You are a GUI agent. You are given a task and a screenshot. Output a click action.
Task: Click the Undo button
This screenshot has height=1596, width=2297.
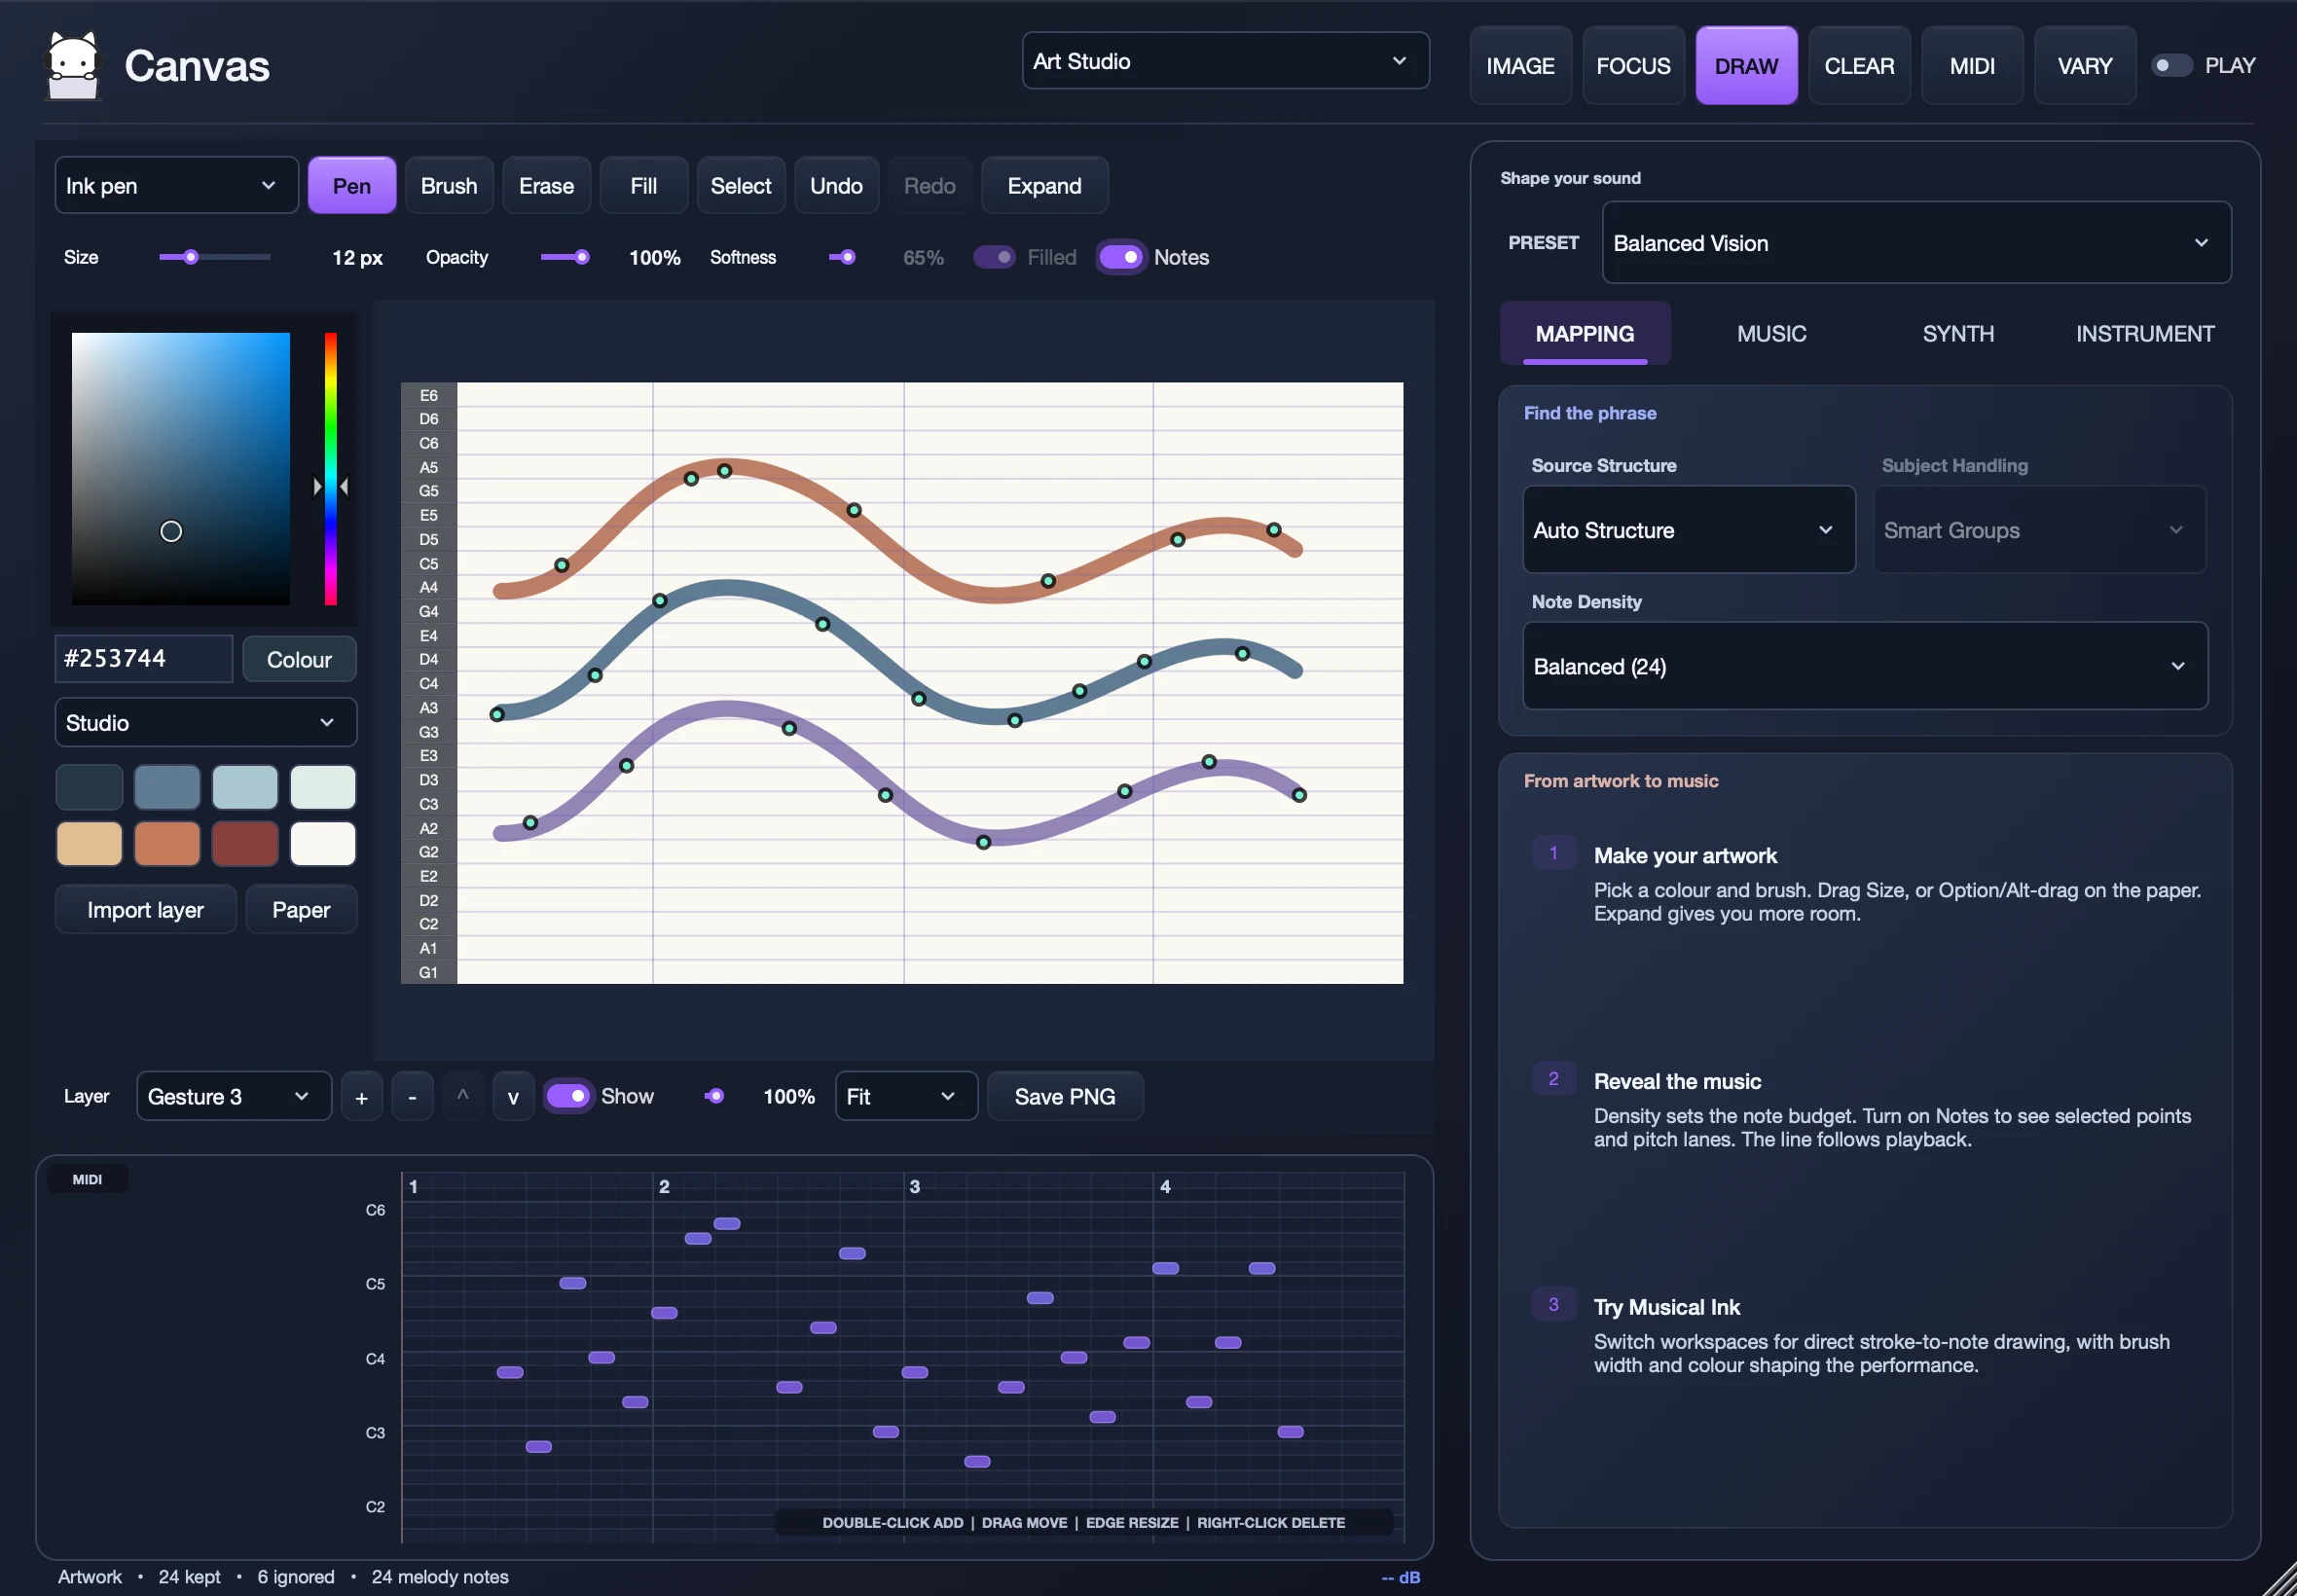pyautogui.click(x=836, y=185)
